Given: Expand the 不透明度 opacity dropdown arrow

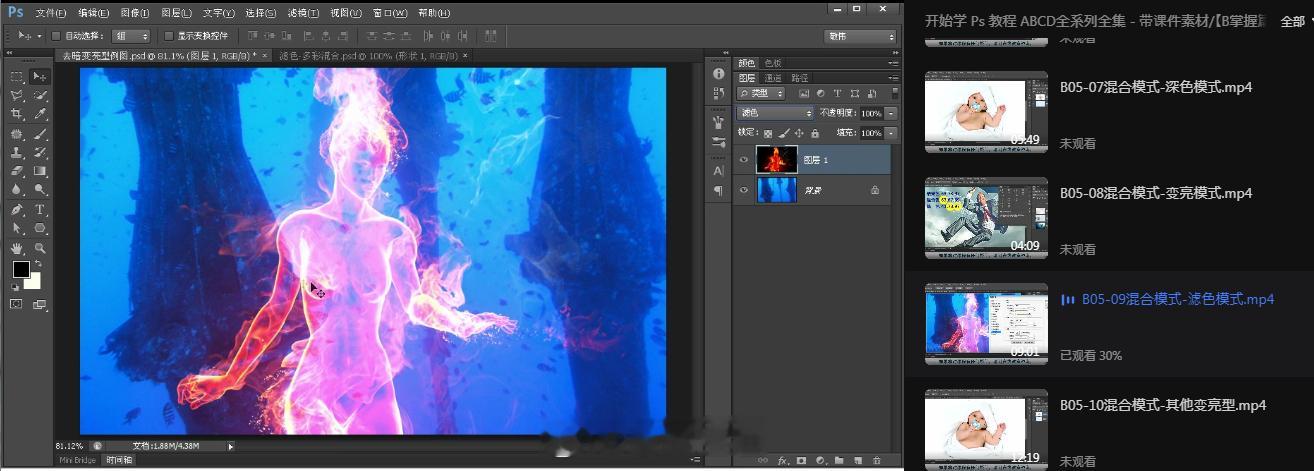Looking at the screenshot, I should 891,113.
